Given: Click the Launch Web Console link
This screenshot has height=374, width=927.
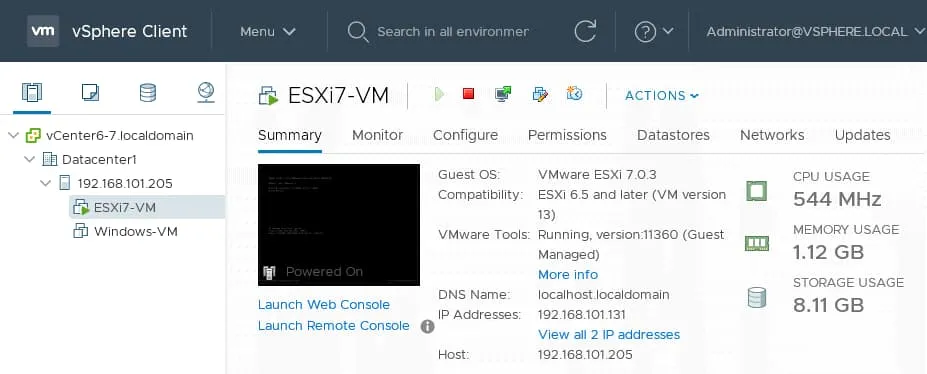Looking at the screenshot, I should point(324,305).
